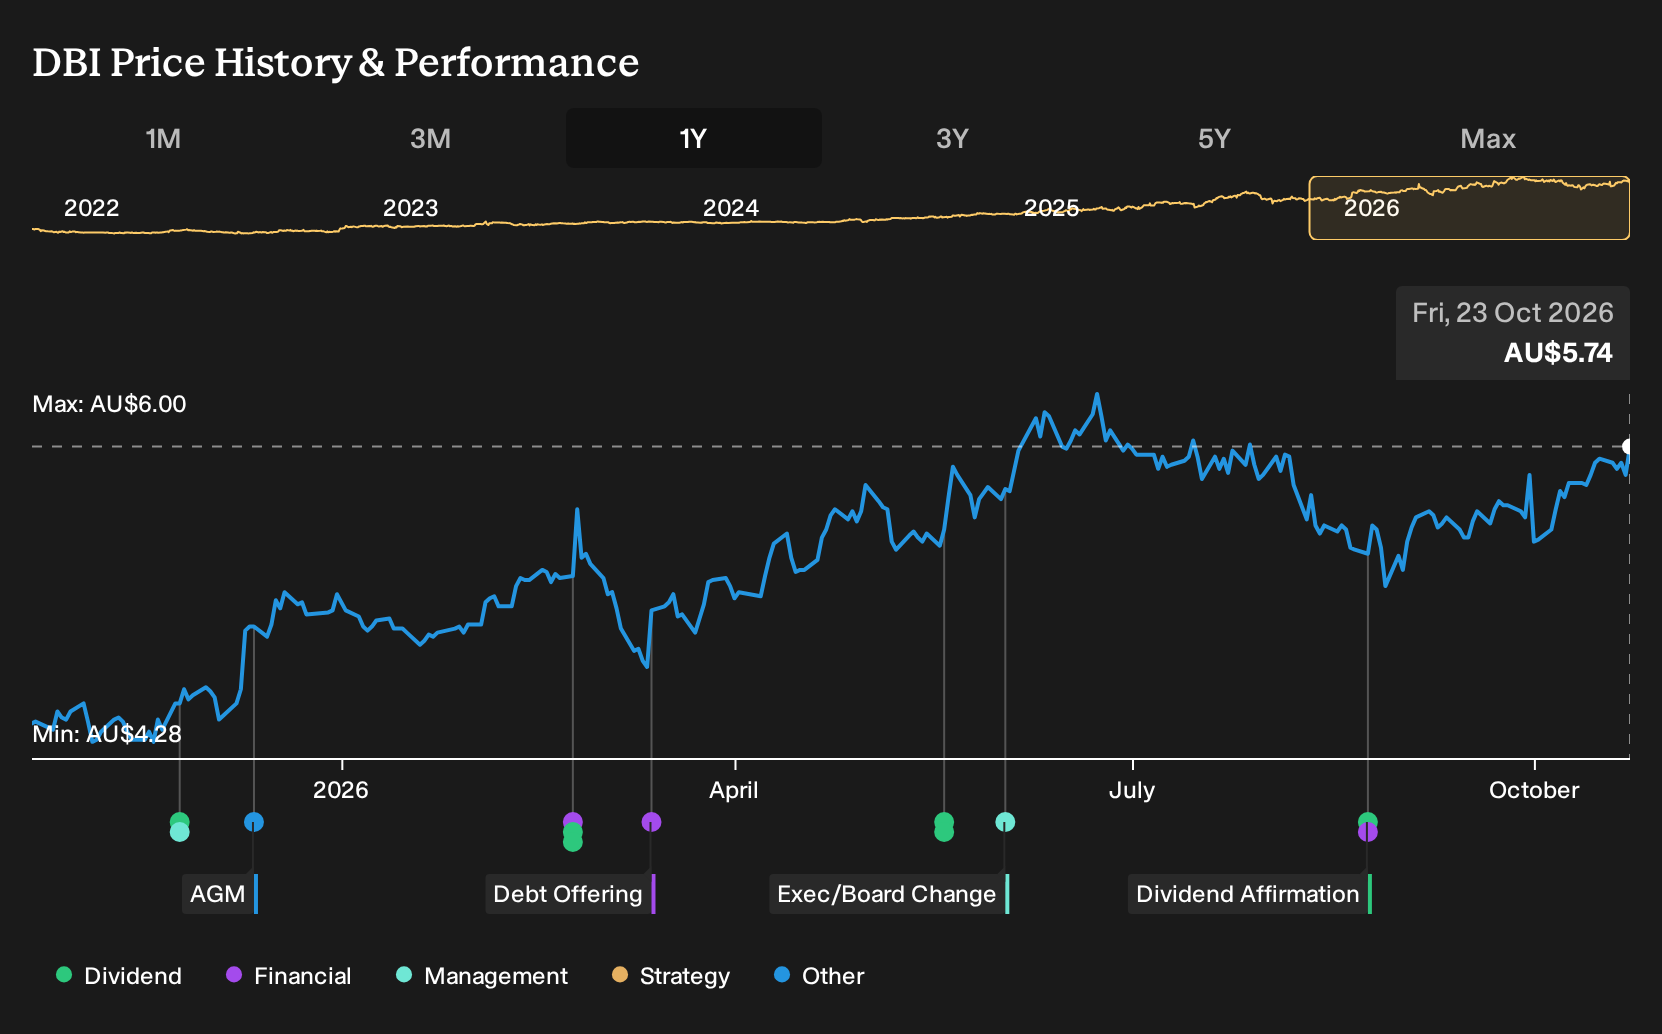The width and height of the screenshot is (1662, 1034).
Task: Click the 2024 label on overview chart
Action: tap(731, 208)
